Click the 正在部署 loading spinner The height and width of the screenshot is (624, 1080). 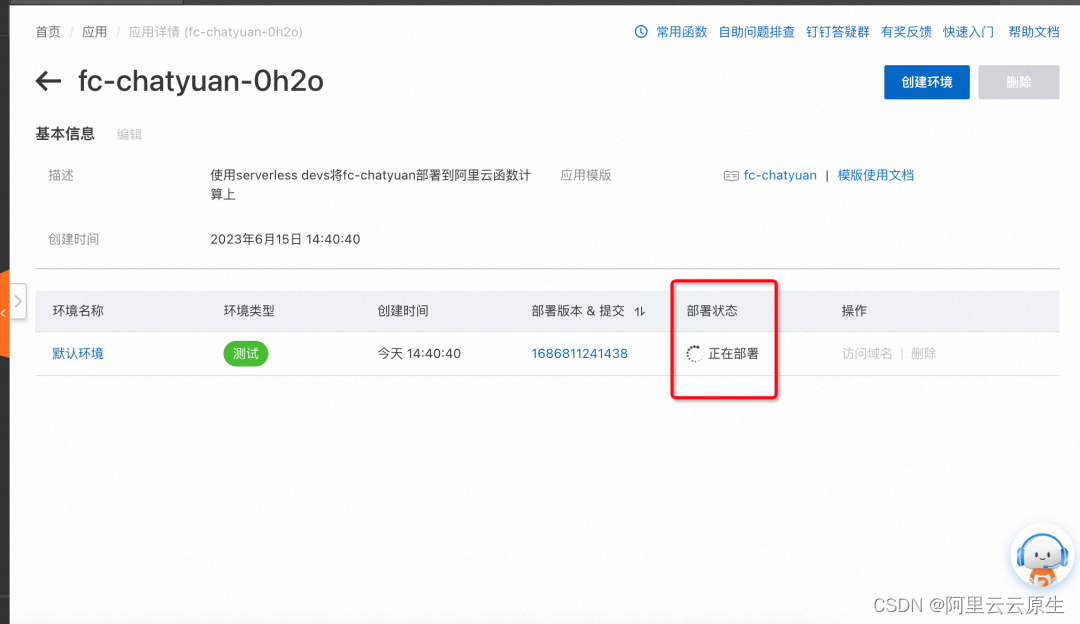695,353
